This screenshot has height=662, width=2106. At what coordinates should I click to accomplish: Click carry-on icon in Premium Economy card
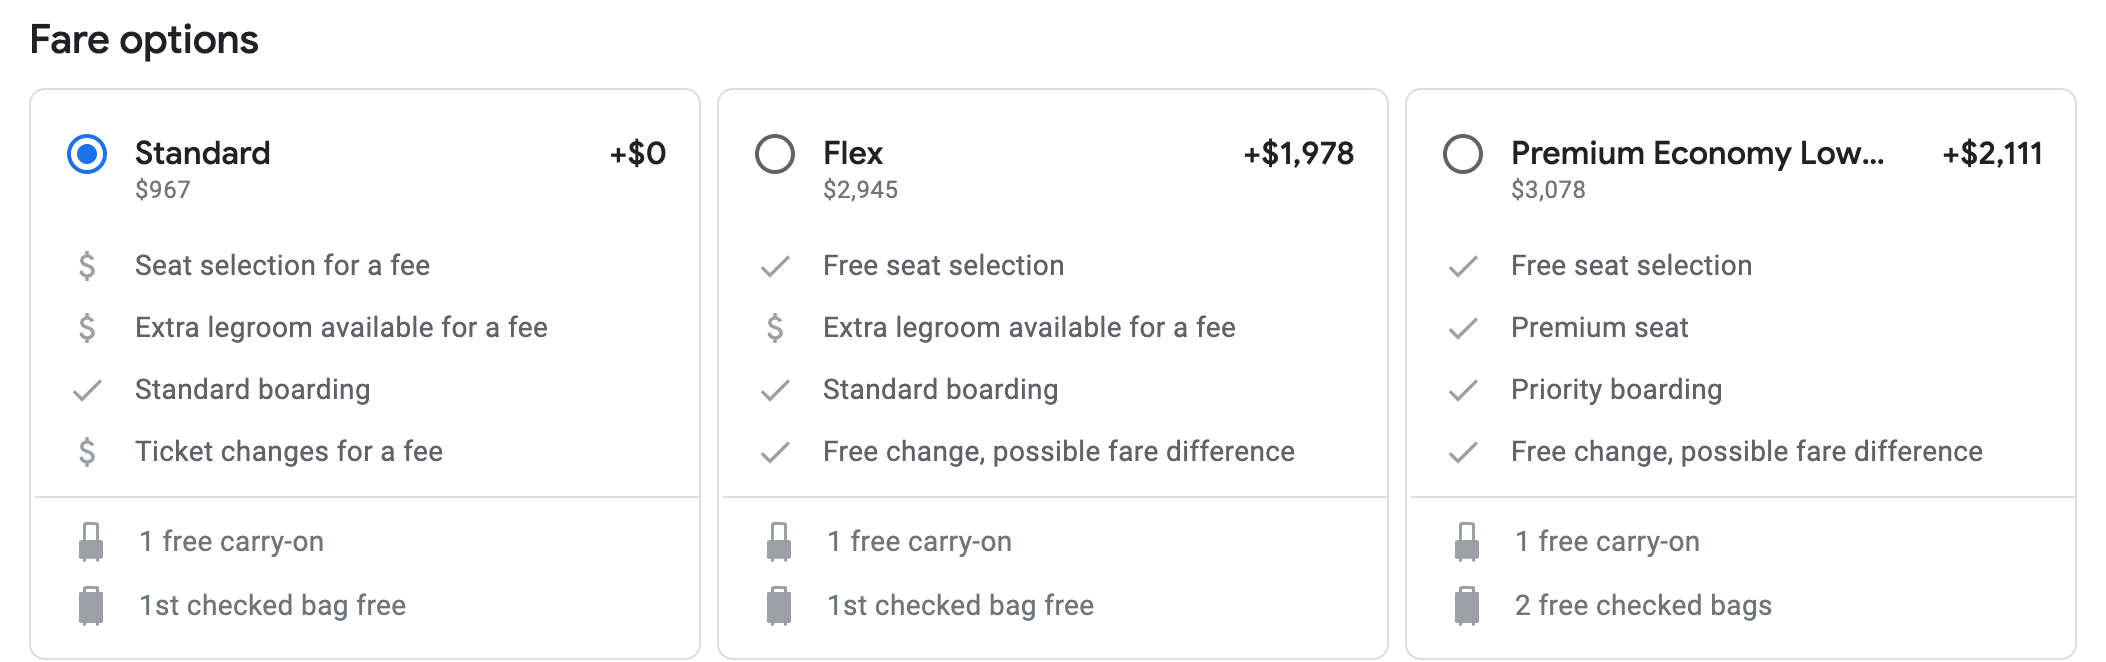(1467, 542)
